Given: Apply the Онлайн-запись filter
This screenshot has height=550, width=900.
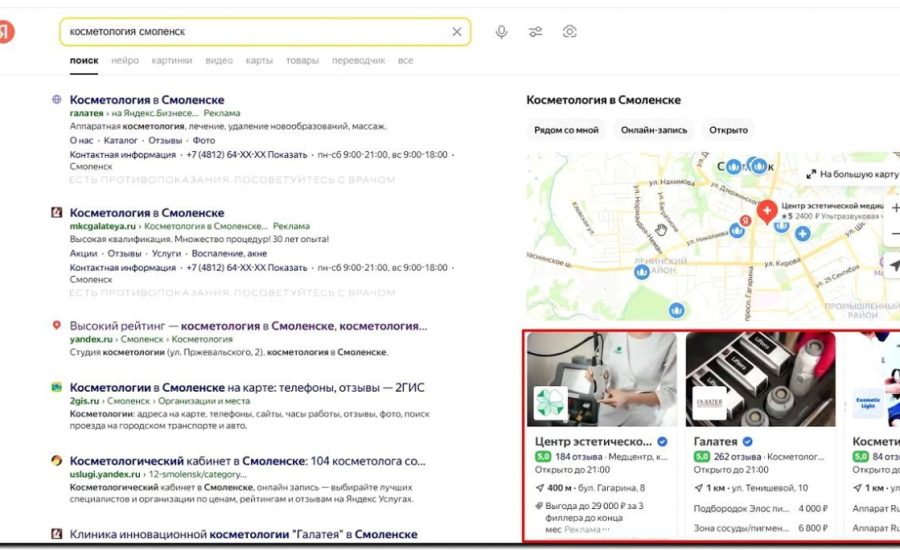Looking at the screenshot, I should point(654,130).
